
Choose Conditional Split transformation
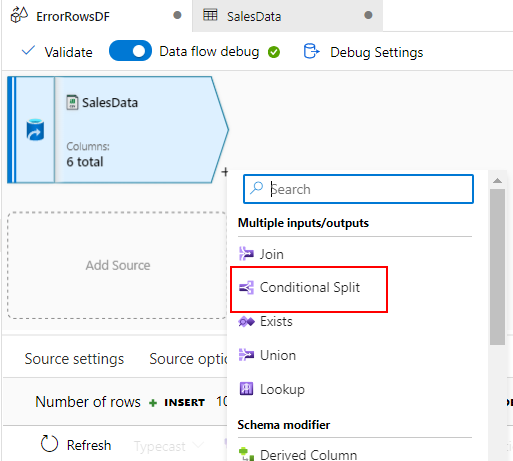[x=309, y=289]
